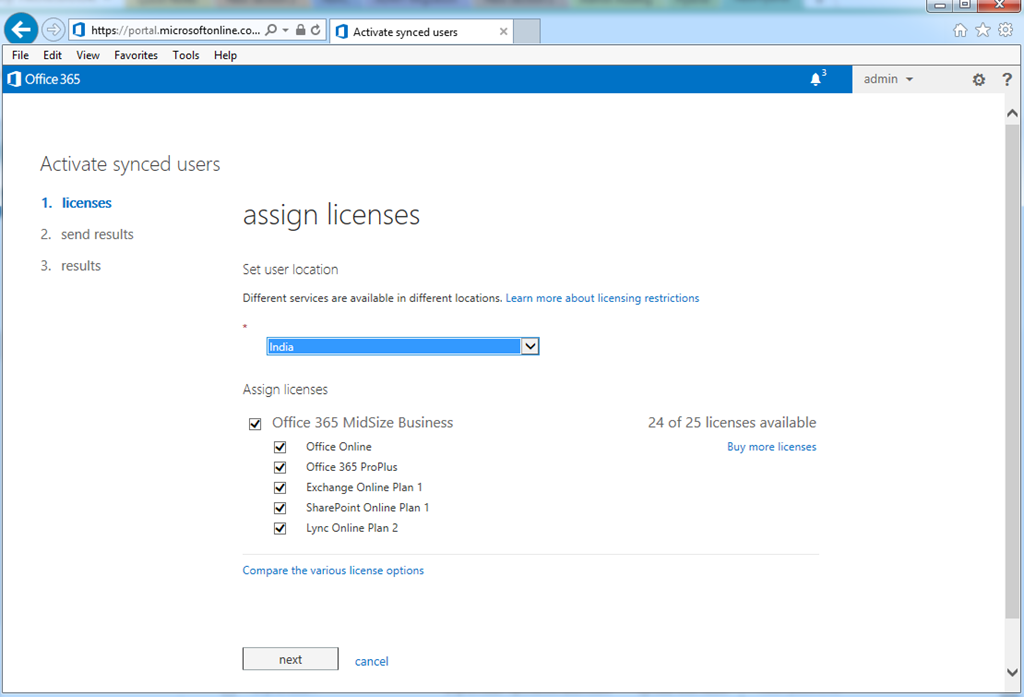Screen dimensions: 1024x697
Task: Click the 24 of 25 licenses available text
Action: (732, 423)
